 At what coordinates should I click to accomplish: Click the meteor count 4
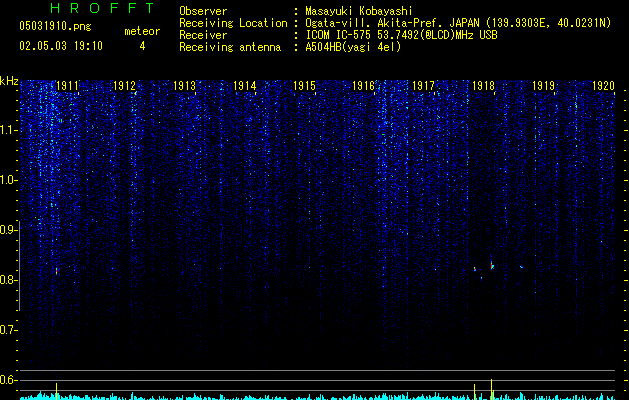pyautogui.click(x=142, y=46)
